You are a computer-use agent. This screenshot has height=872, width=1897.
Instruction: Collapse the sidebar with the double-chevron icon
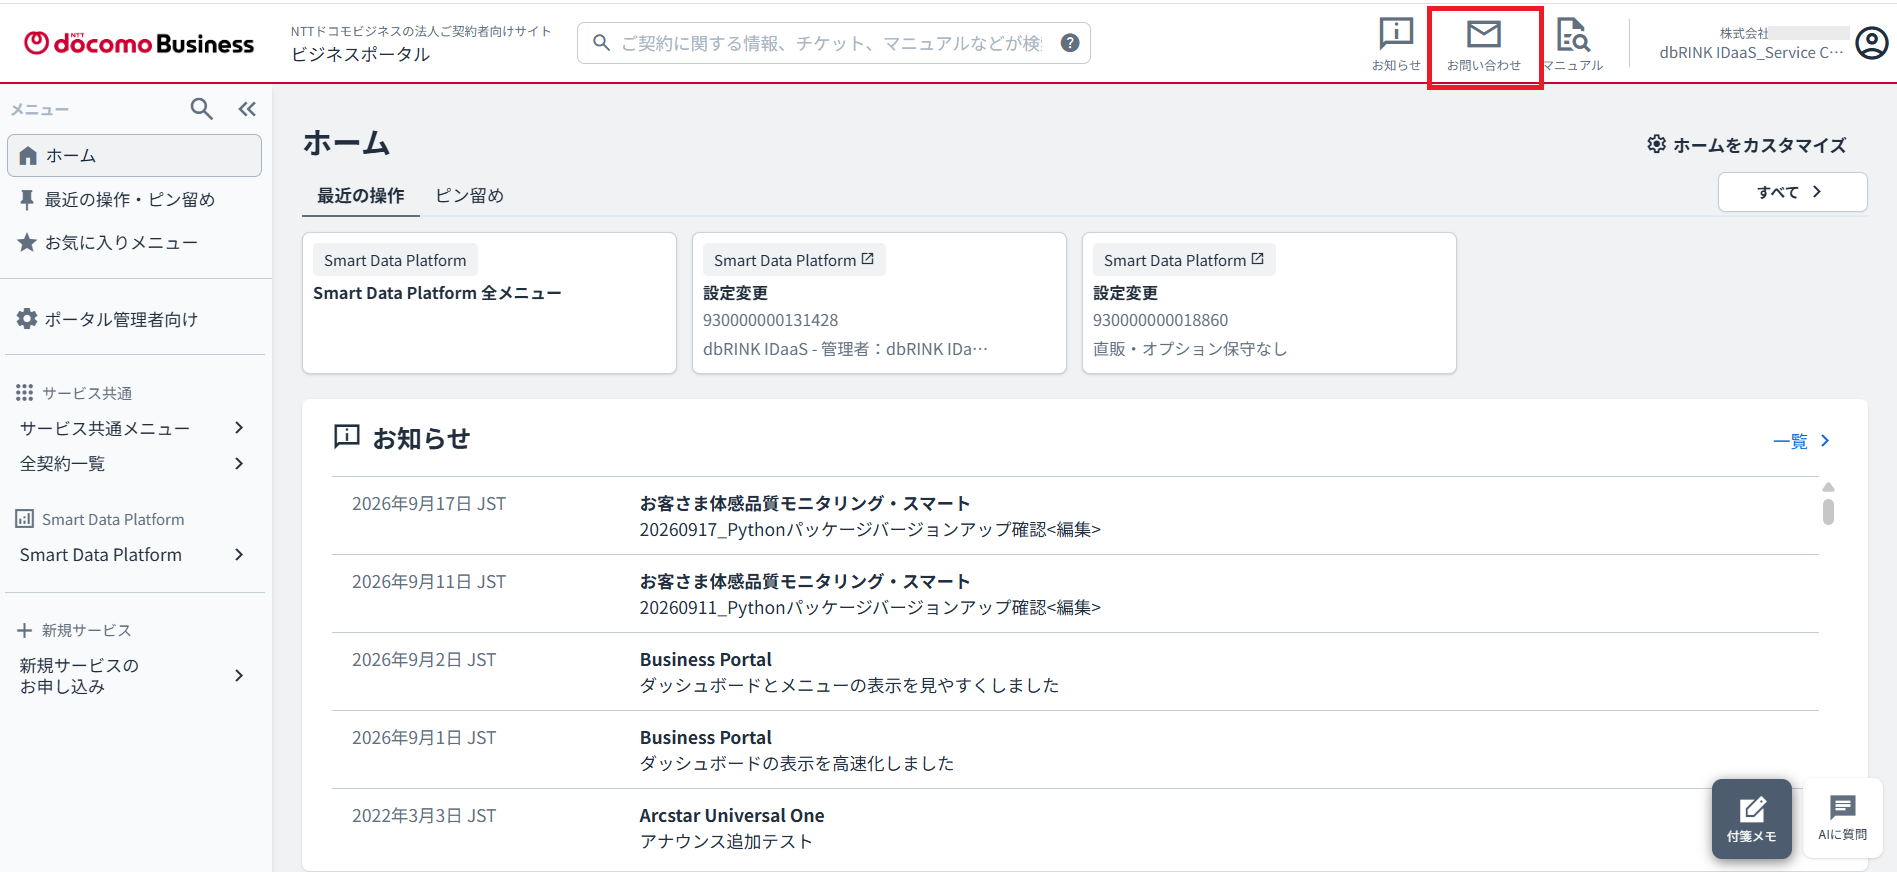pos(247,109)
